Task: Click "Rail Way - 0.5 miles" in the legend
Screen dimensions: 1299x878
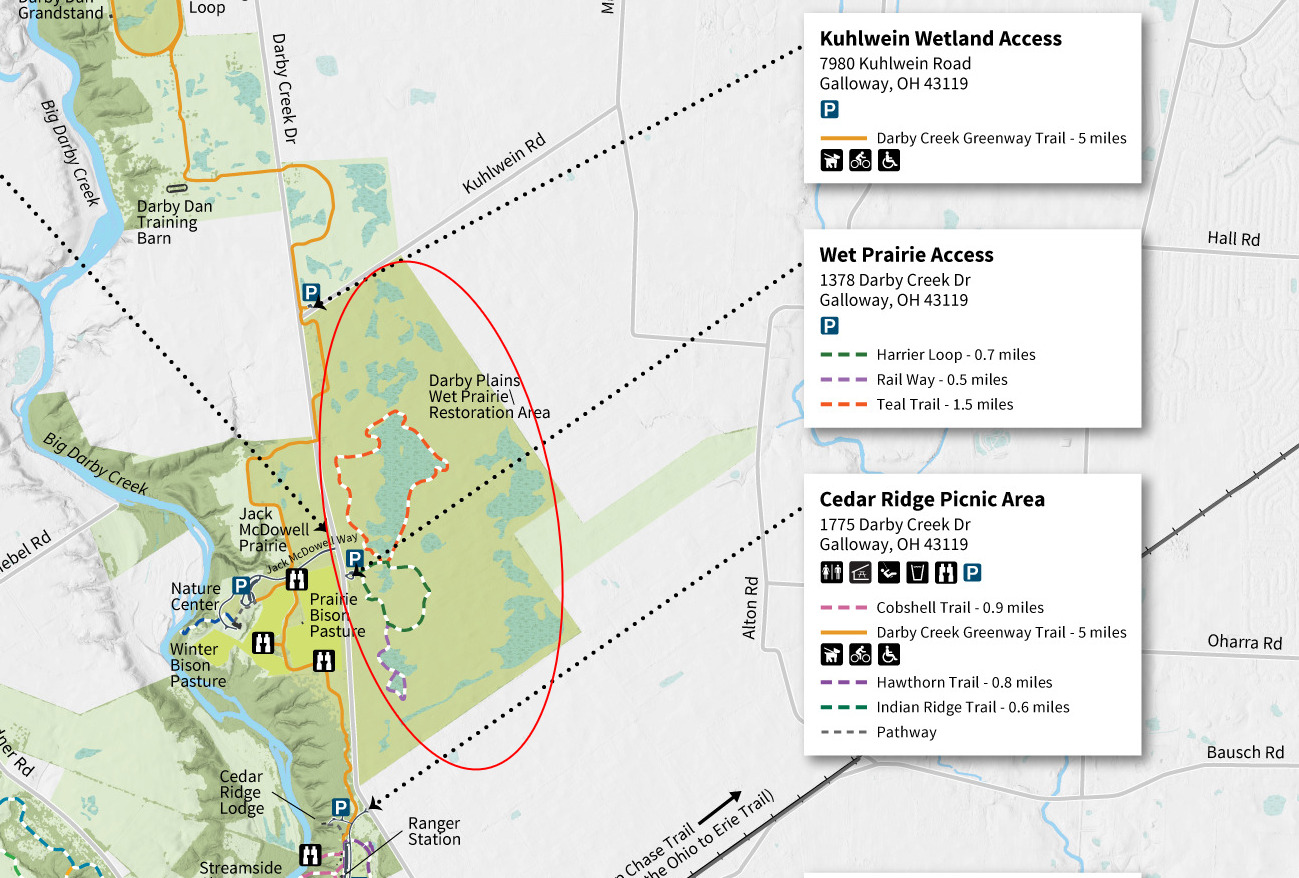Action: coord(942,380)
